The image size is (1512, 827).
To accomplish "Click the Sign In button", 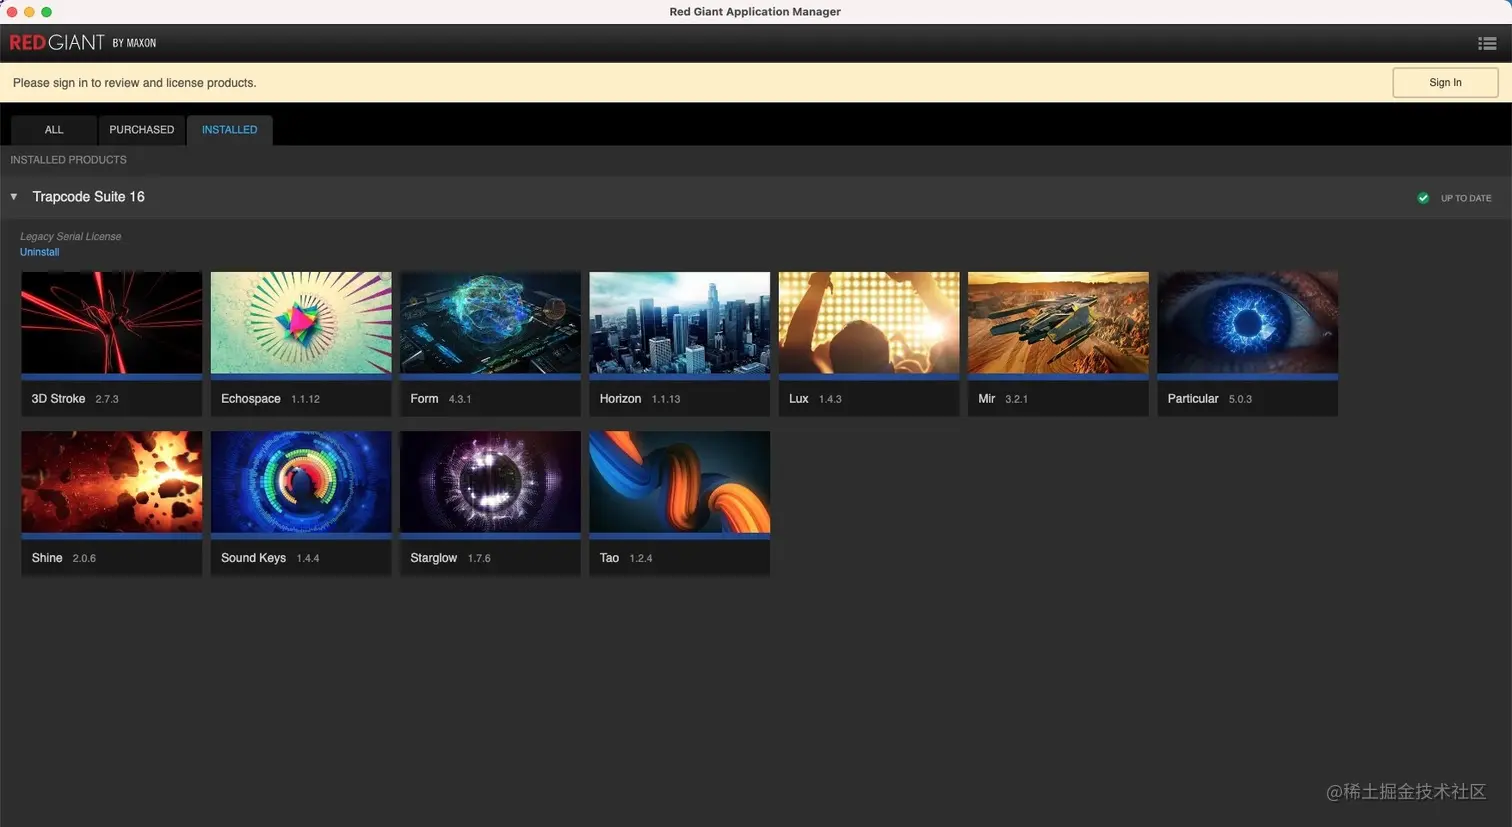I will [1445, 83].
